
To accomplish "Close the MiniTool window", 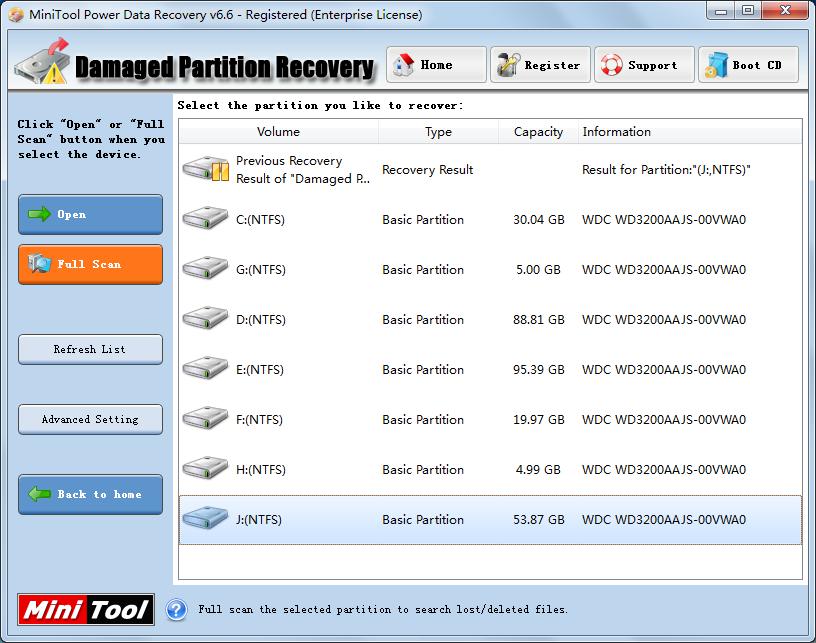I will click(x=785, y=11).
